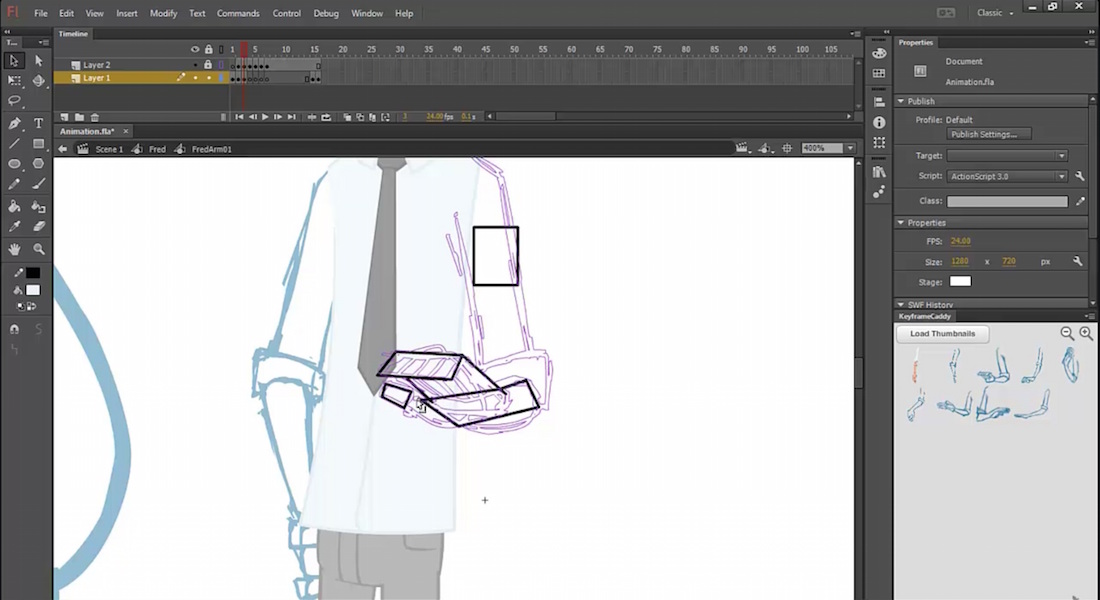
Task: Open the Info panel icon
Action: [879, 122]
